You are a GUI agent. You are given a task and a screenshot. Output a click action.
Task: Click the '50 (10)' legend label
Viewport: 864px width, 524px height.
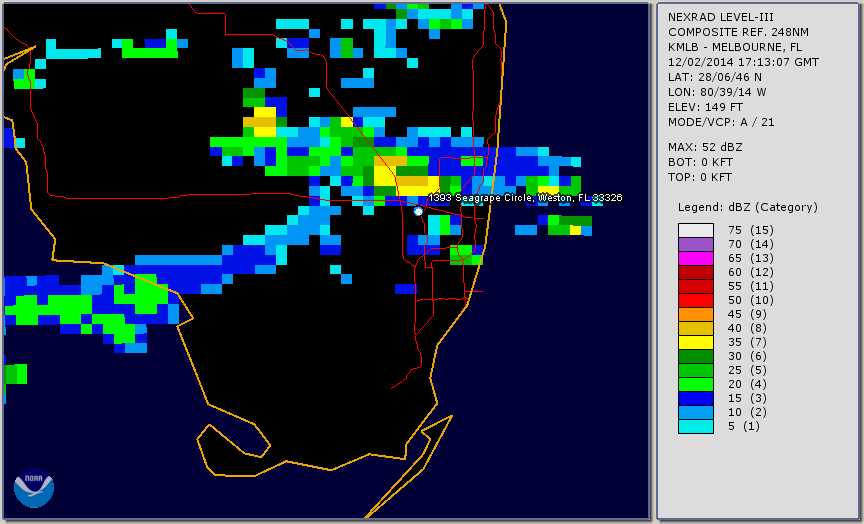[x=750, y=300]
